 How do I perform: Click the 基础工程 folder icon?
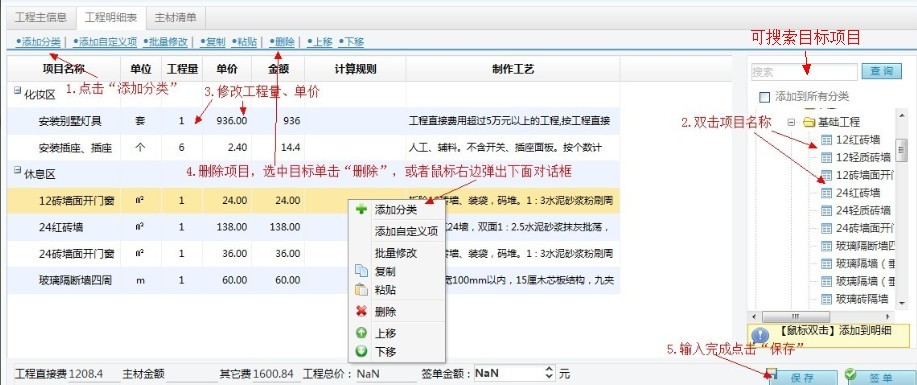[x=809, y=122]
